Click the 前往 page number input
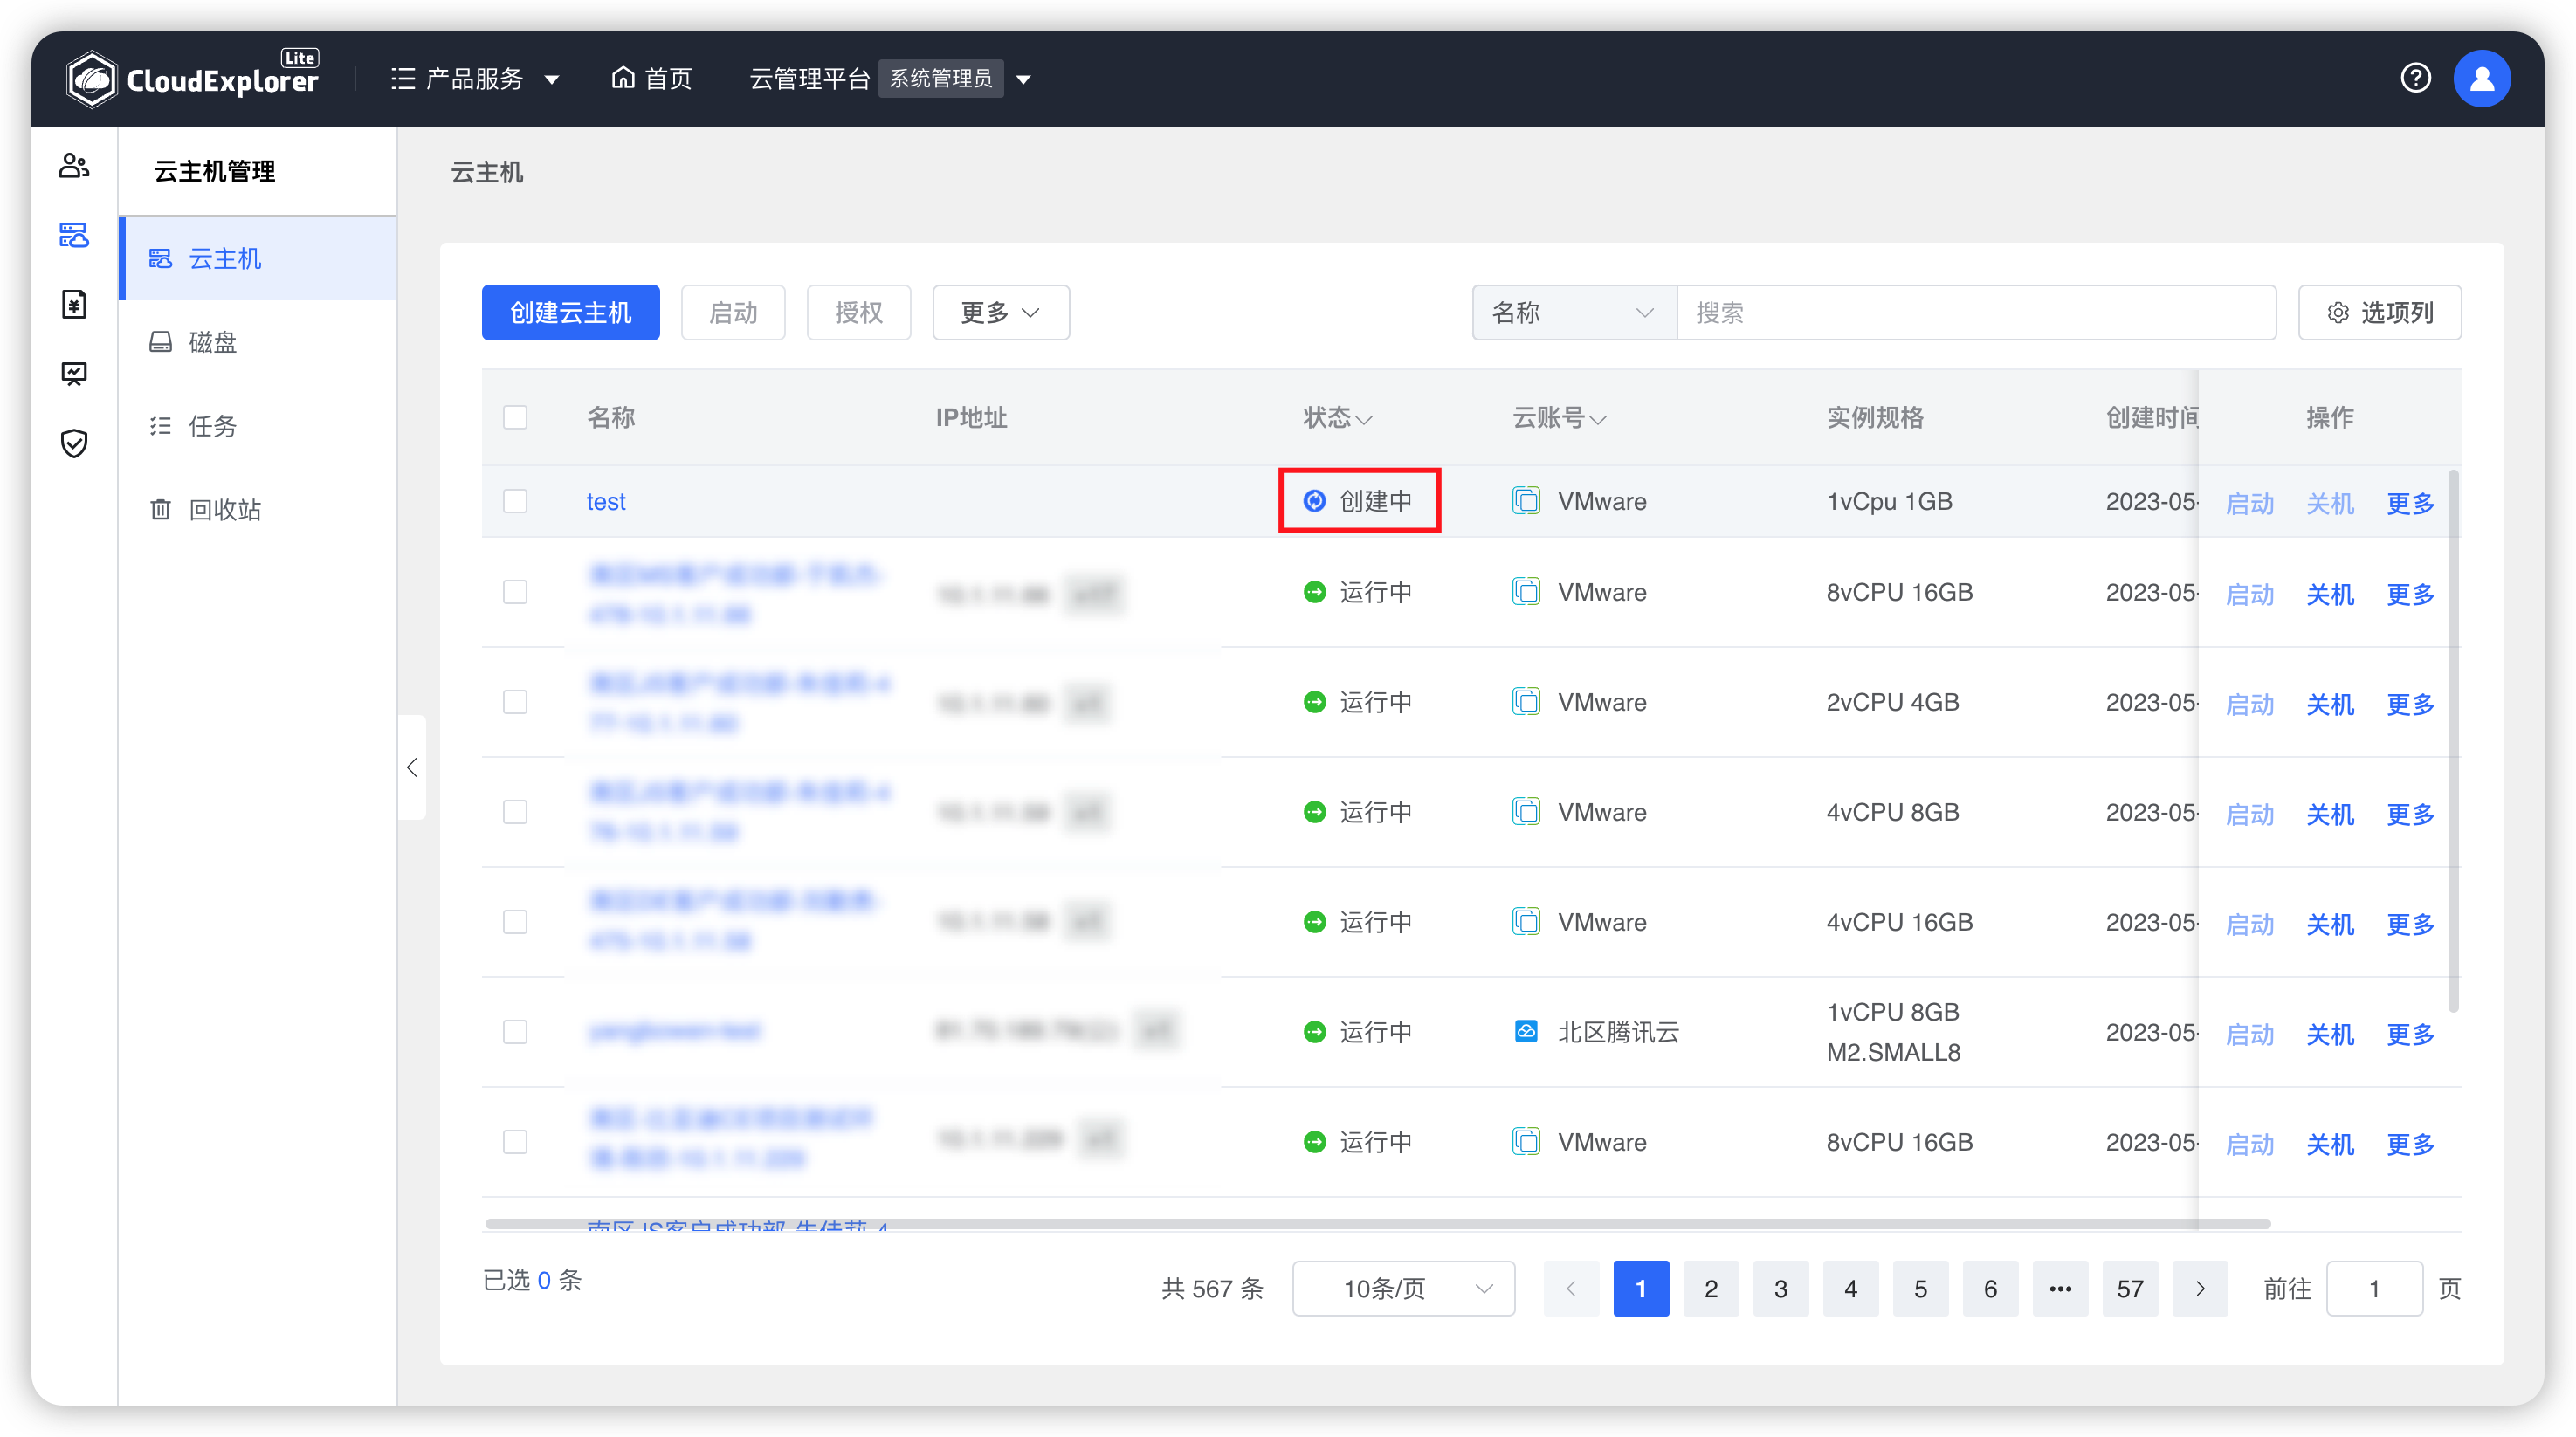 (x=2374, y=1288)
